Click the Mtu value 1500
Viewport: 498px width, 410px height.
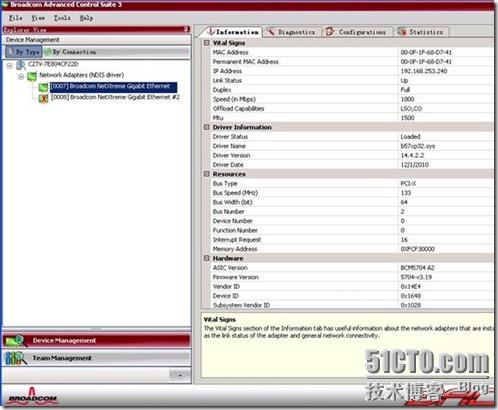coord(407,118)
